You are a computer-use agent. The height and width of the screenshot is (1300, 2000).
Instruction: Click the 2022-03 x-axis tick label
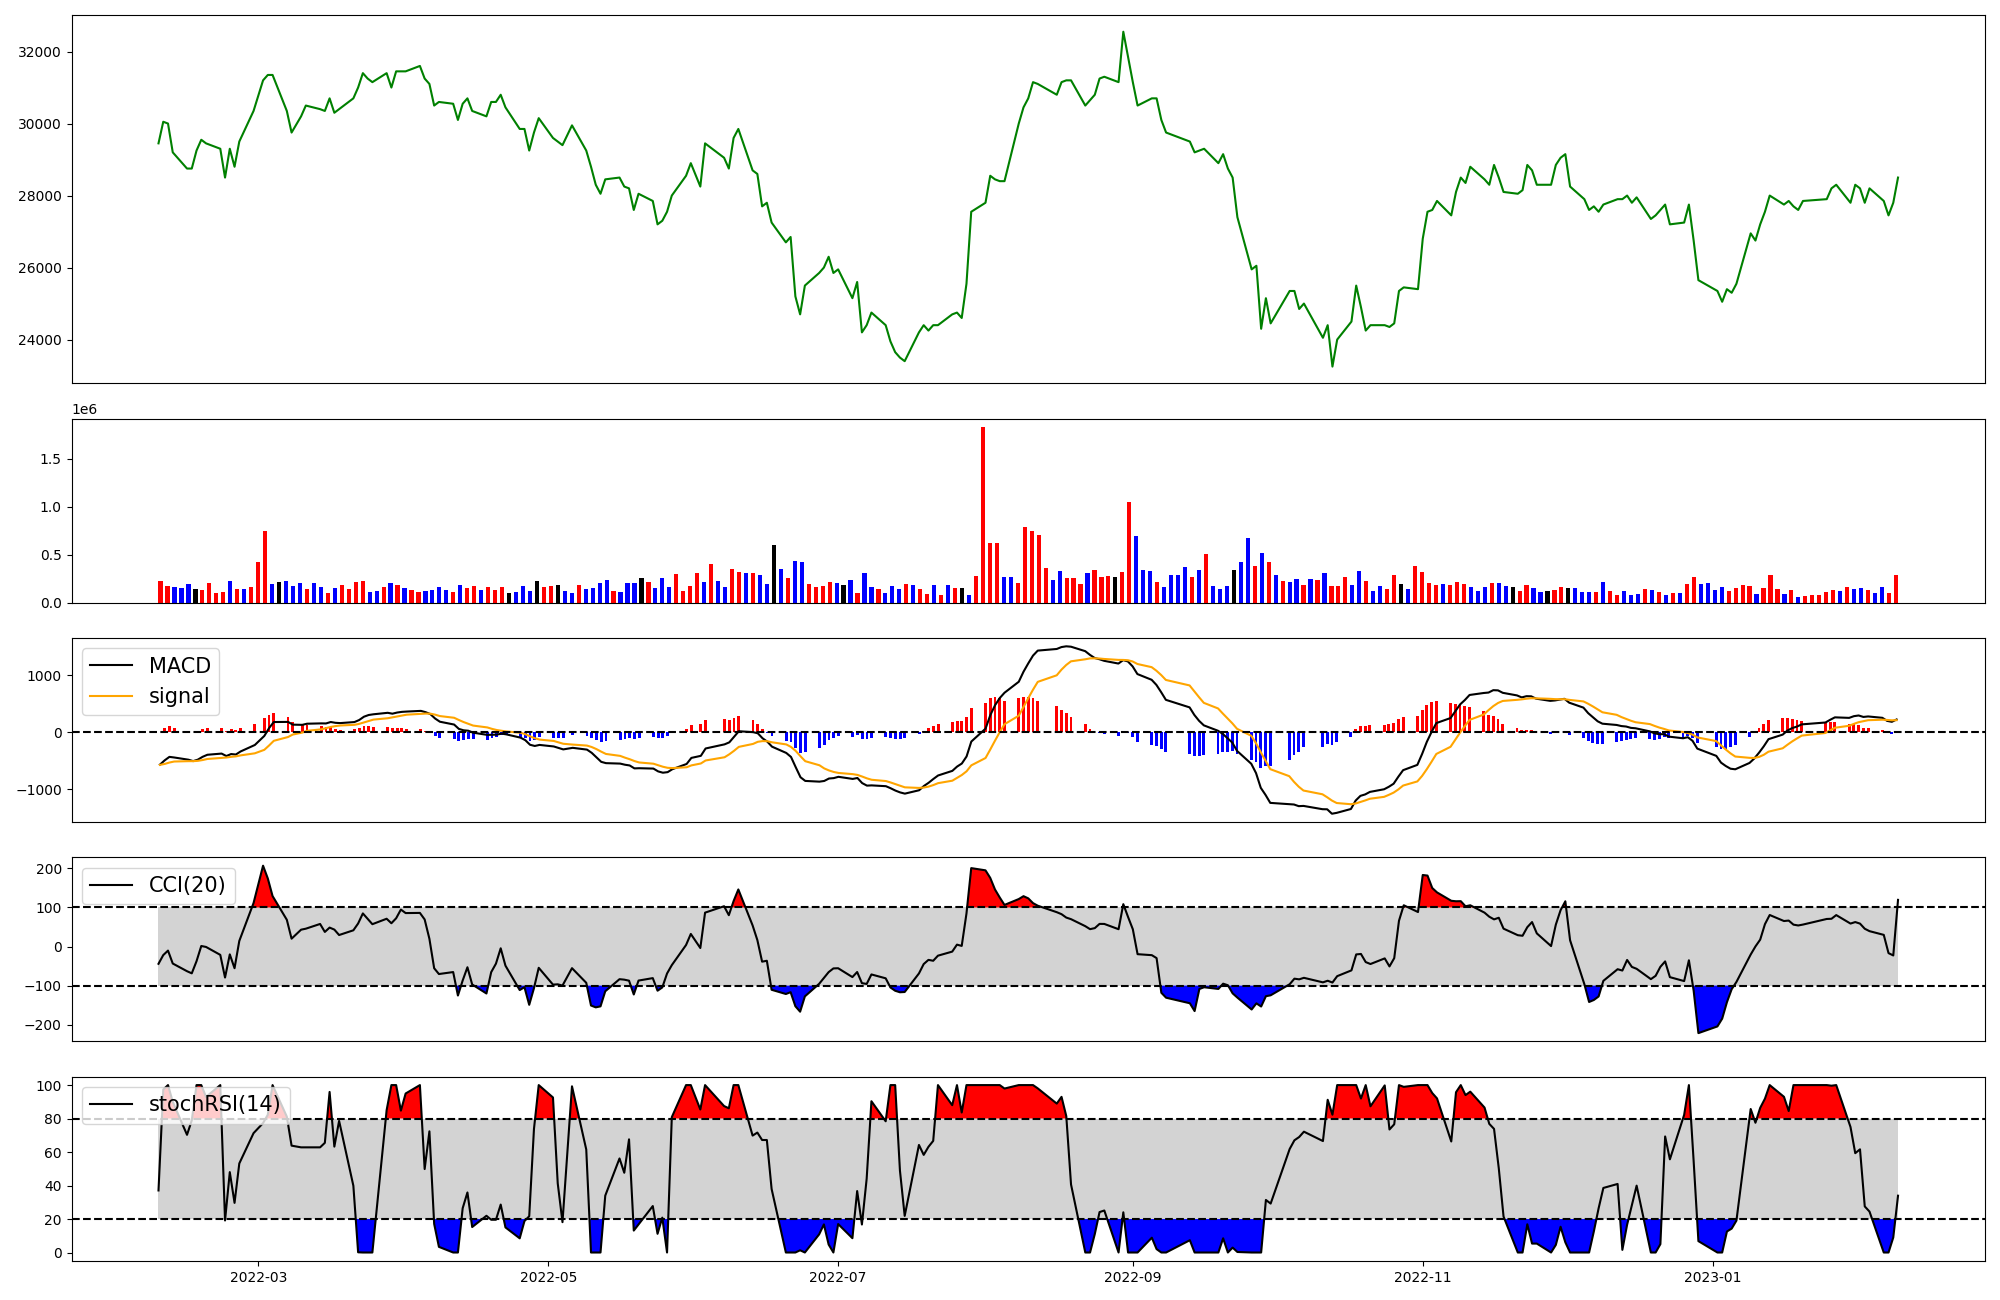(258, 1277)
